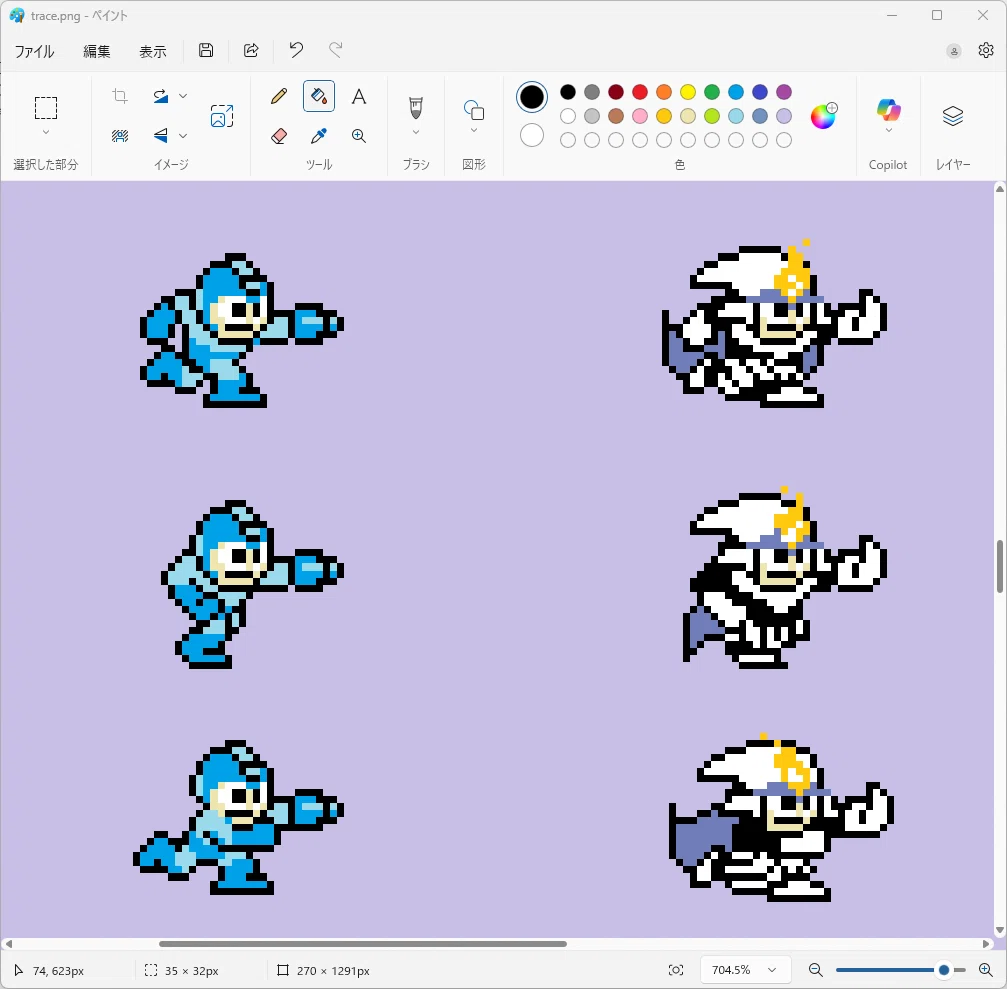Select the Color picker eyedropper tool
1007x989 pixels.
click(319, 136)
